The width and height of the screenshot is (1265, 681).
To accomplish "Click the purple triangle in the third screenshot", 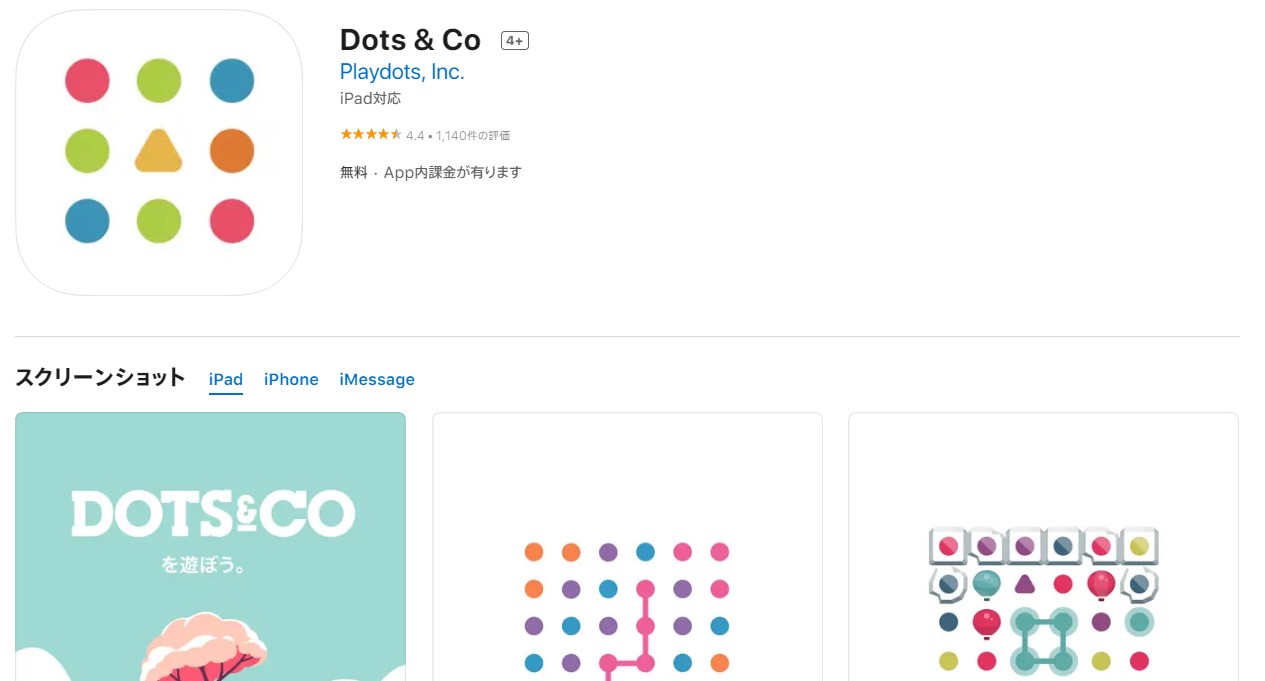I will [1024, 584].
